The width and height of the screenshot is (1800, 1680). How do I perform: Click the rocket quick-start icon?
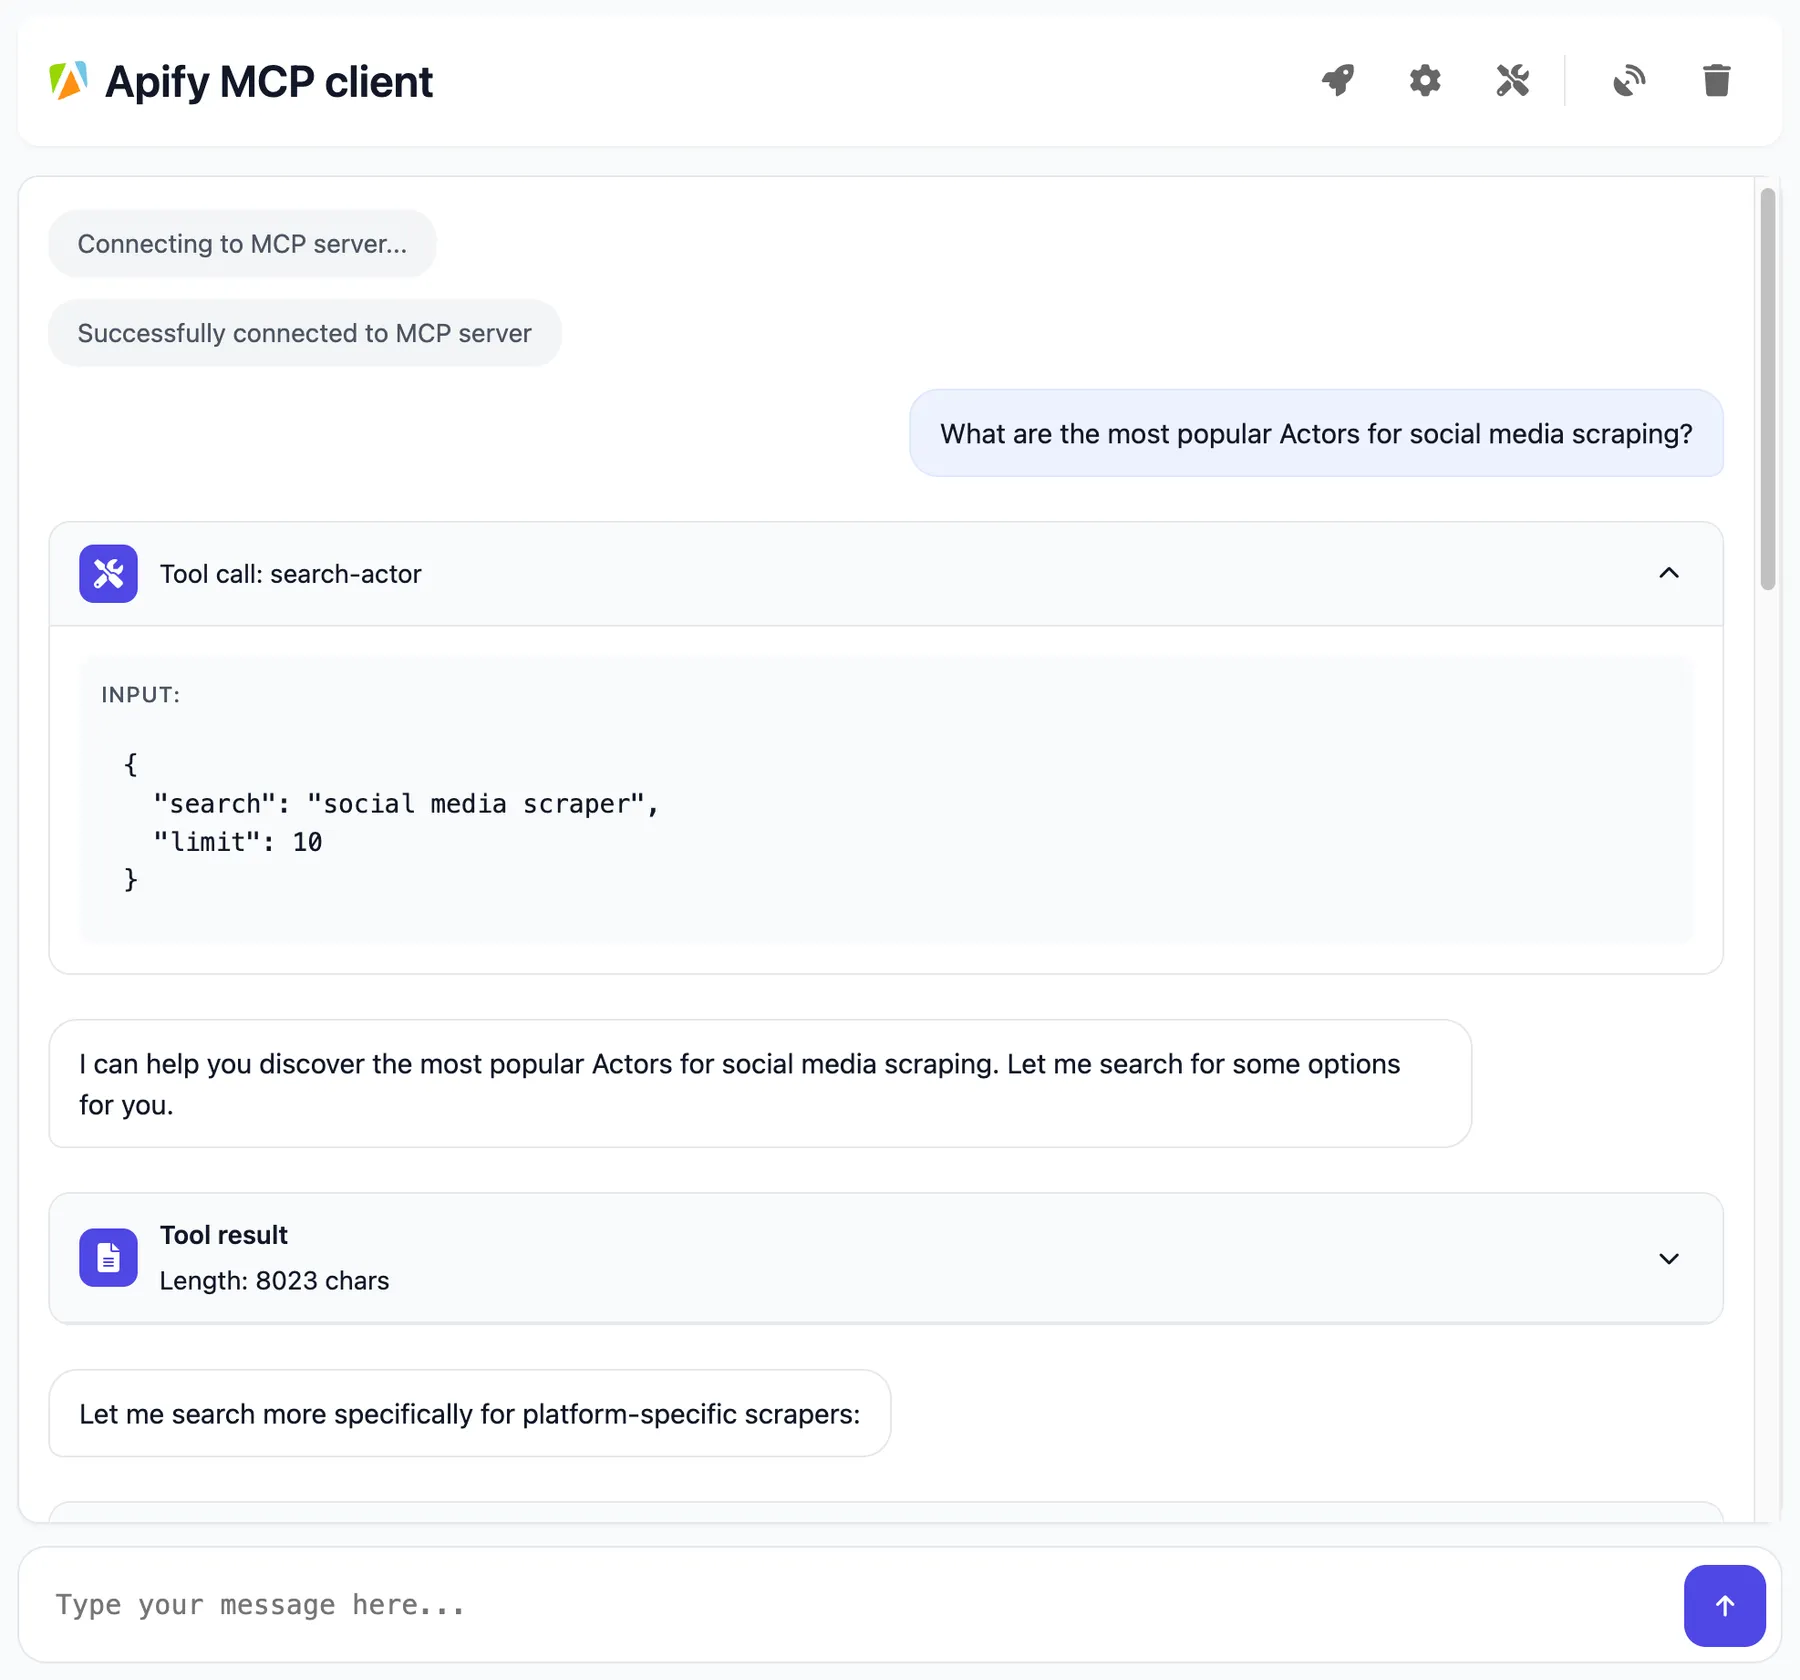1338,81
